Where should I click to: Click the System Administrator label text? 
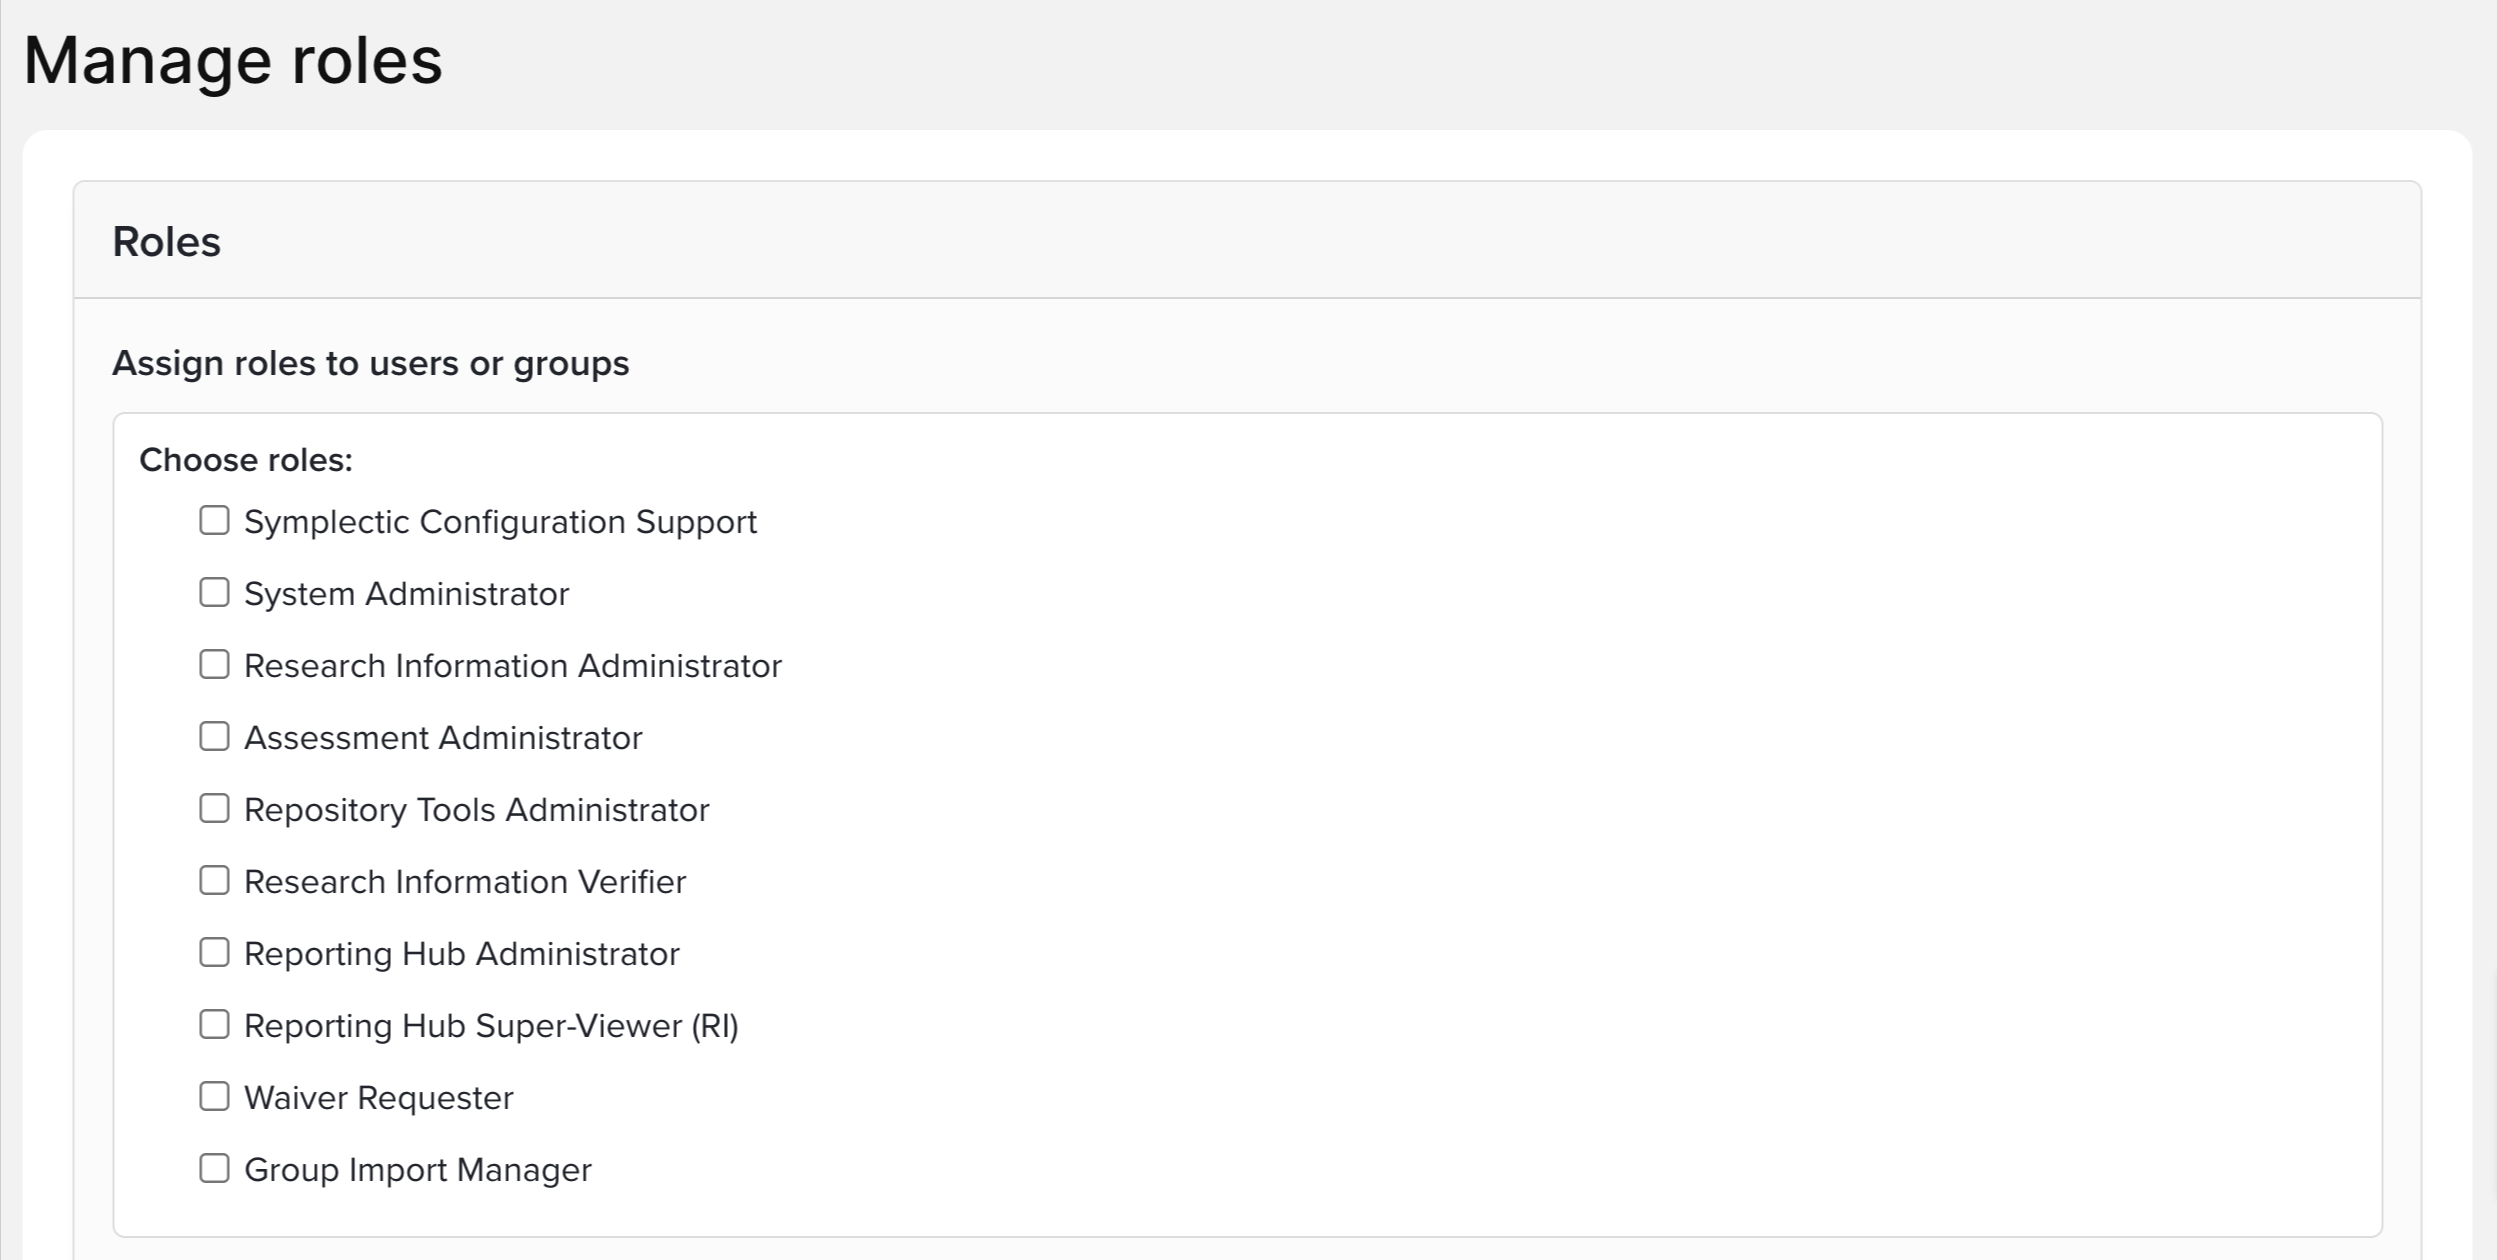[406, 594]
